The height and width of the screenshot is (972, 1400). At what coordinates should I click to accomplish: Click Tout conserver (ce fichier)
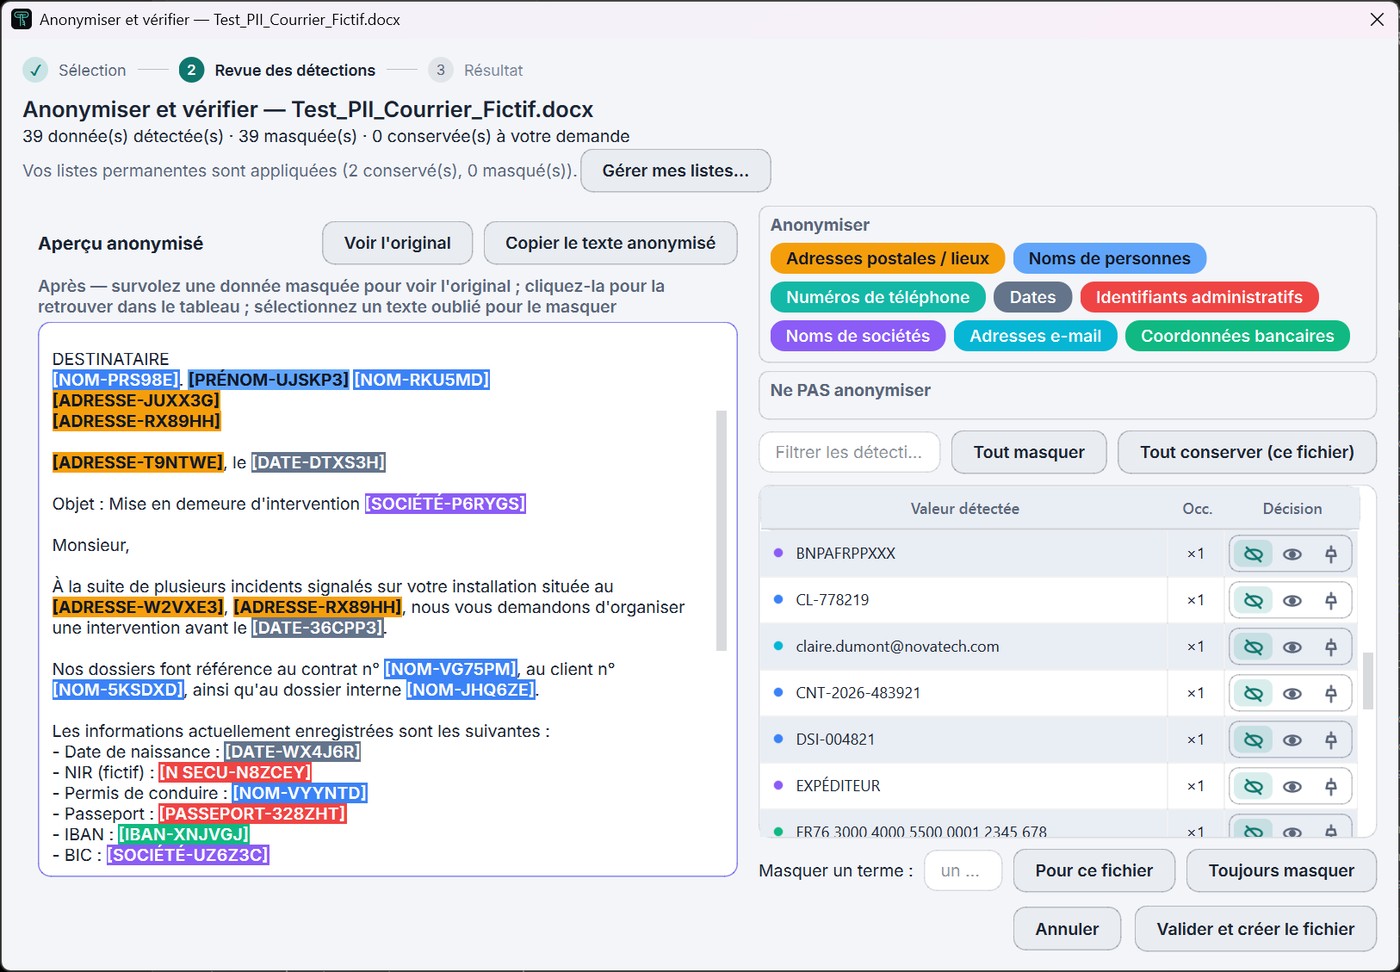1247,452
